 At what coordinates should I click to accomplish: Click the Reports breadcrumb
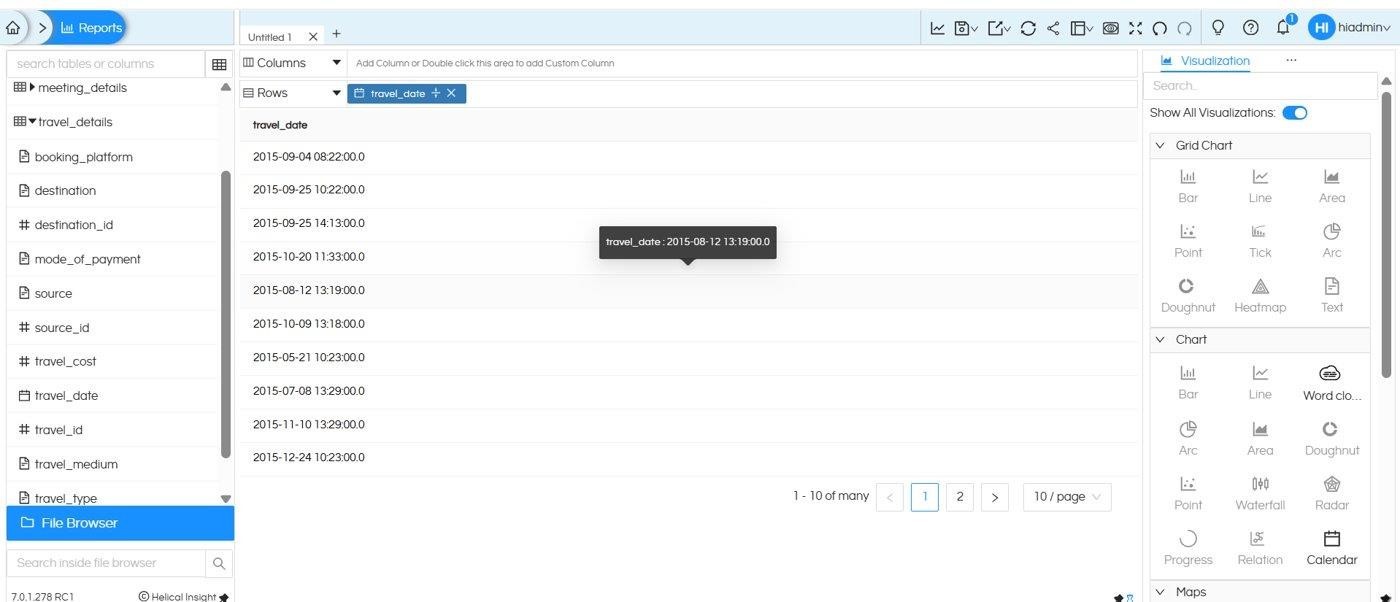[x=91, y=28]
